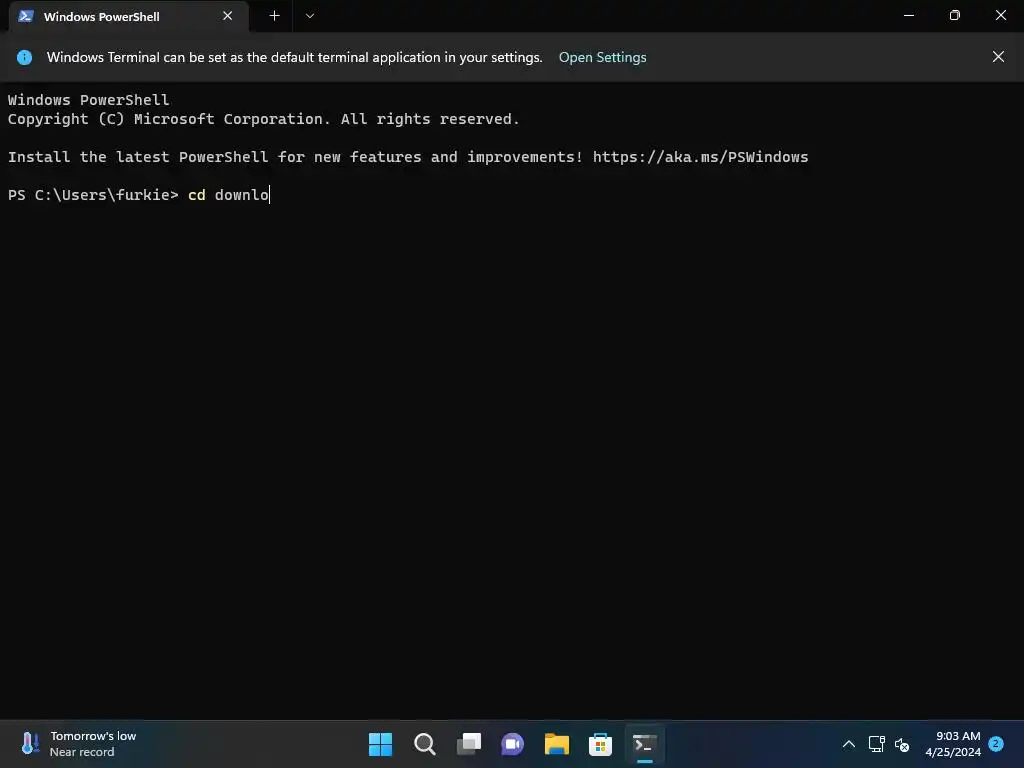Viewport: 1024px width, 768px height.
Task: Click the PowerShell icon in the tab
Action: (x=26, y=16)
